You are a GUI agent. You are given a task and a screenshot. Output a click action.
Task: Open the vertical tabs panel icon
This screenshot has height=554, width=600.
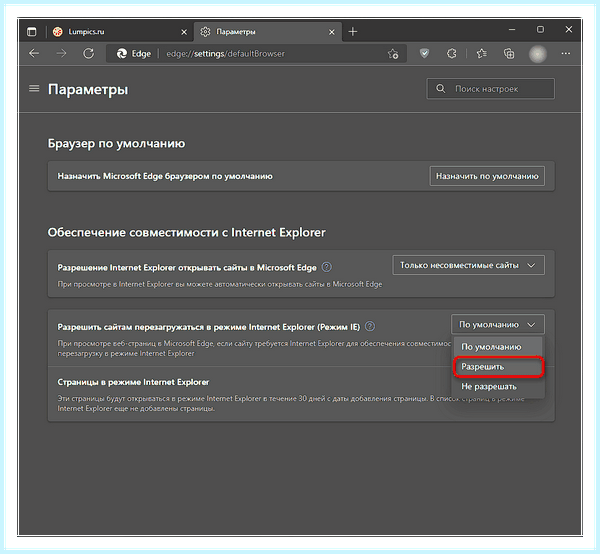(32, 32)
